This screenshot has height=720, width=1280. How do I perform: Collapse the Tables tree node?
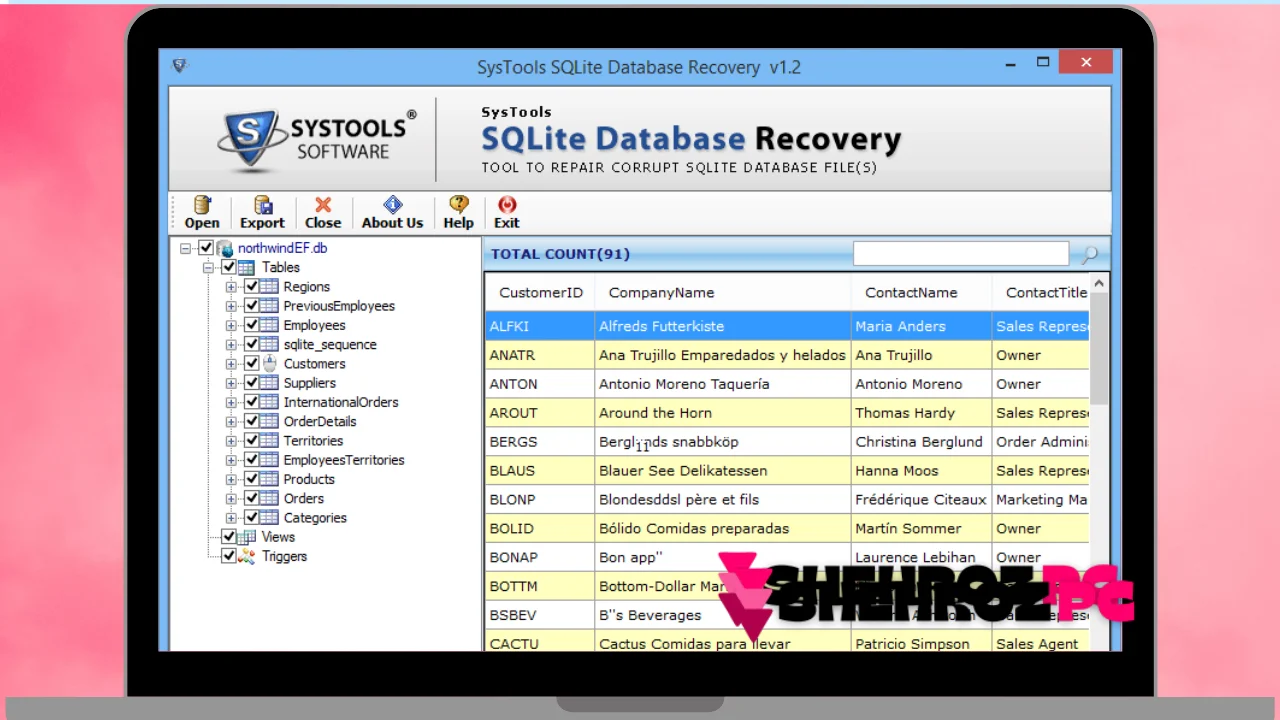tap(208, 267)
